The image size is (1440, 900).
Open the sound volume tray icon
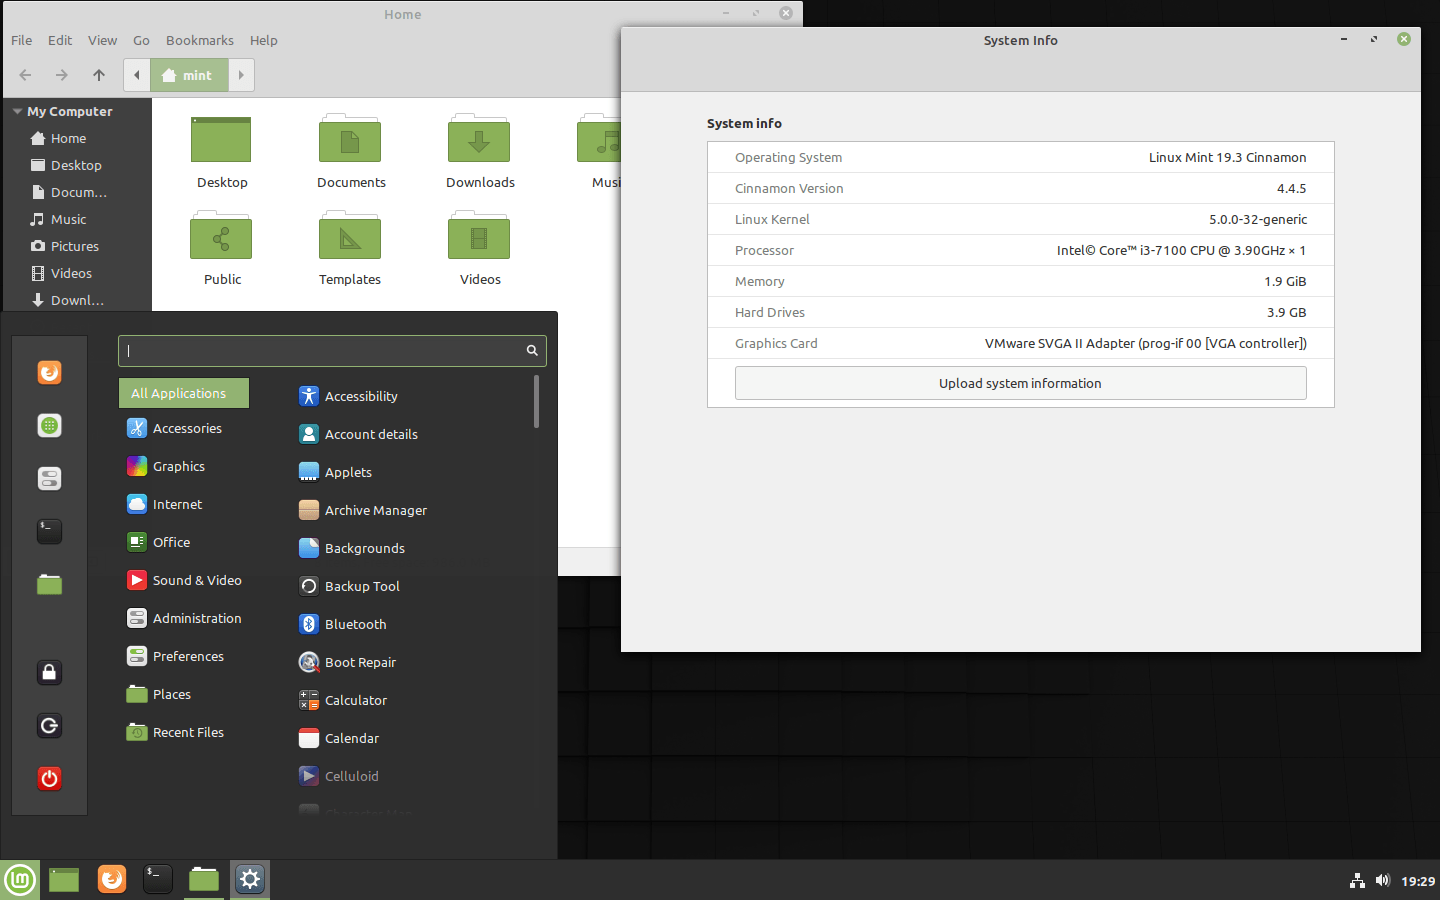pyautogui.click(x=1383, y=881)
